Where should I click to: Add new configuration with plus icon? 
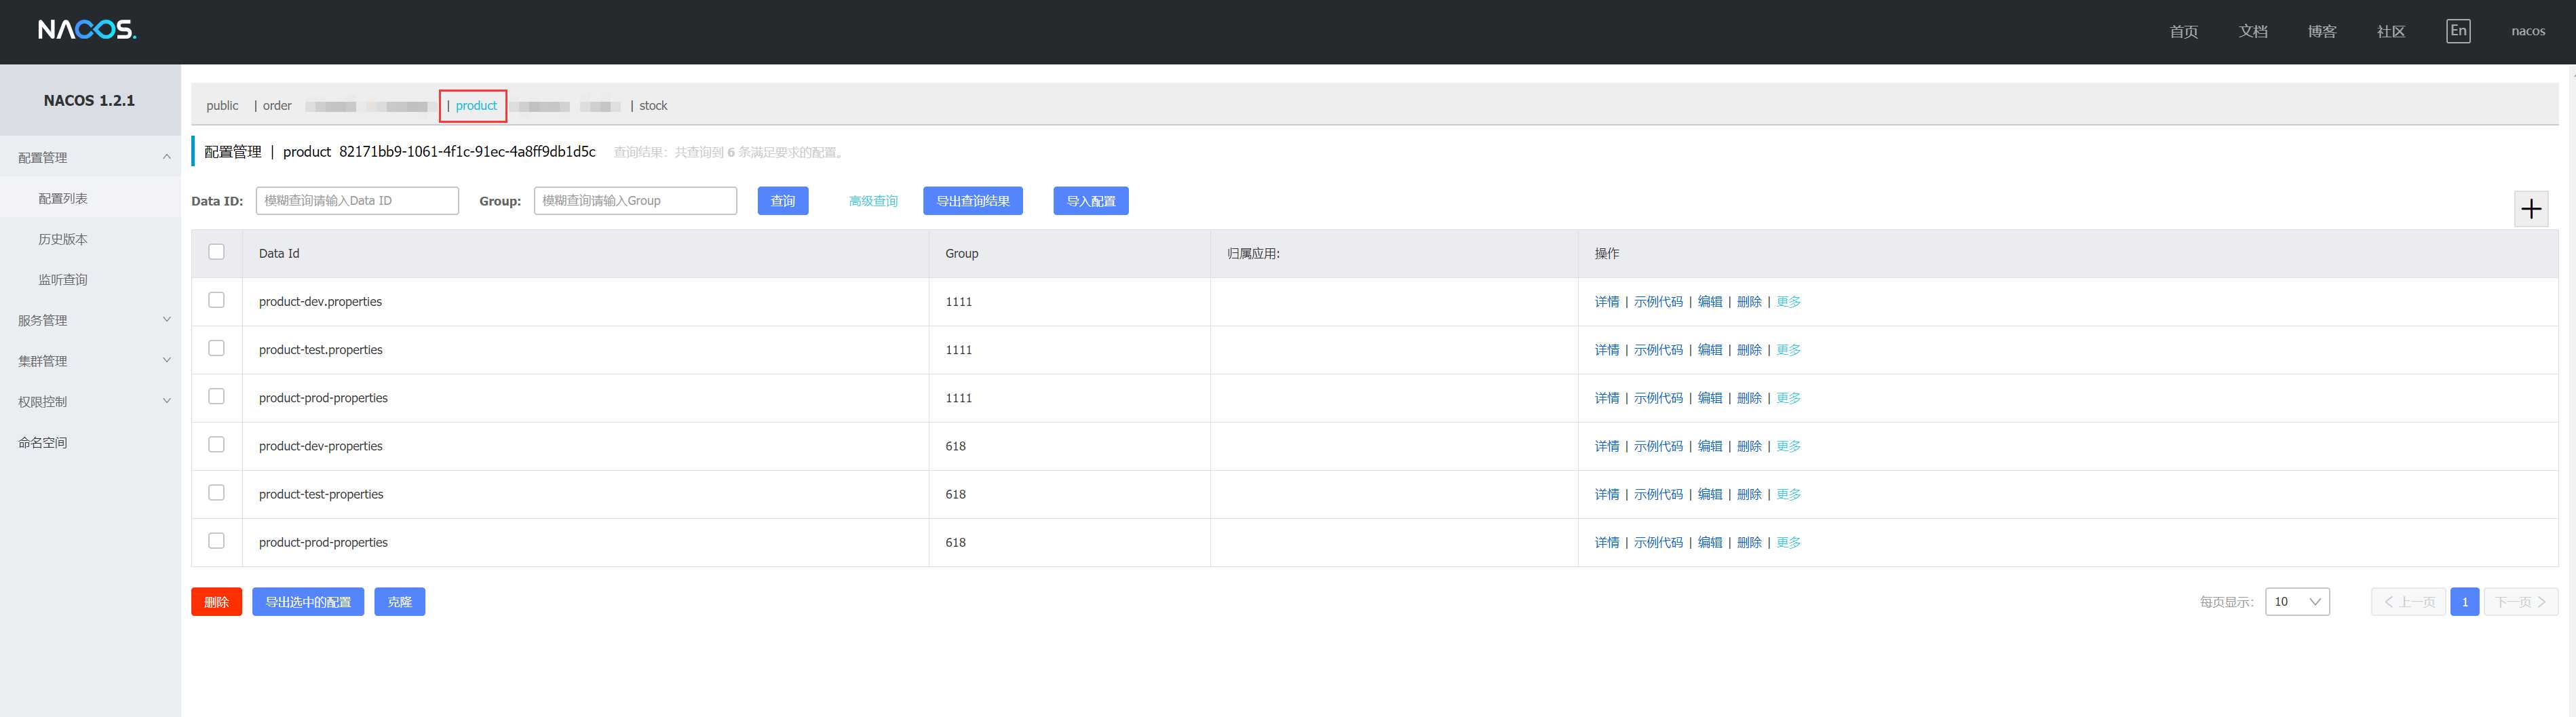(x=2531, y=209)
